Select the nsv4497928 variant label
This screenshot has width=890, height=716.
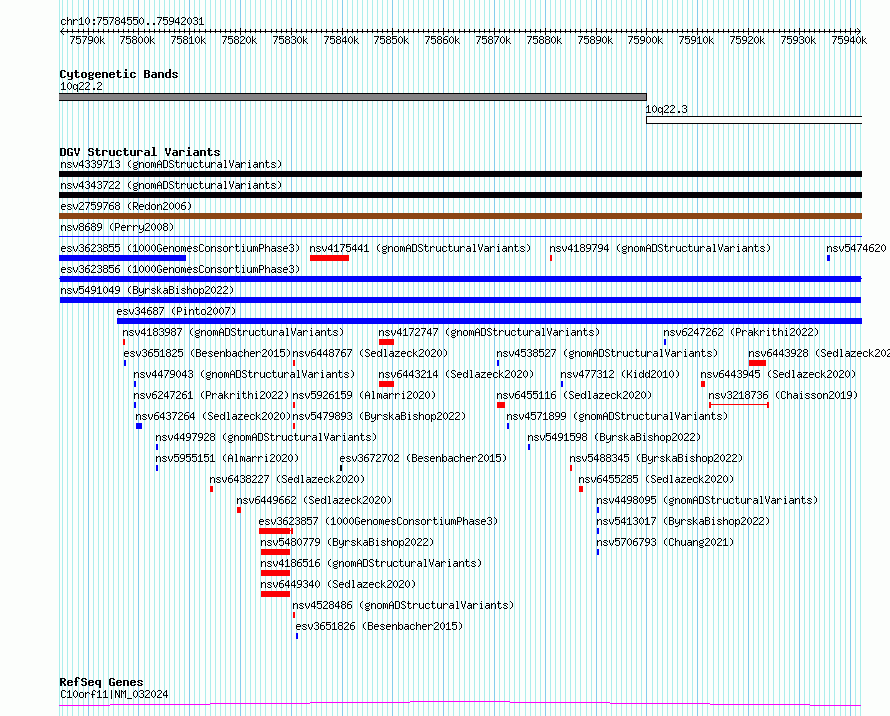[x=266, y=438]
